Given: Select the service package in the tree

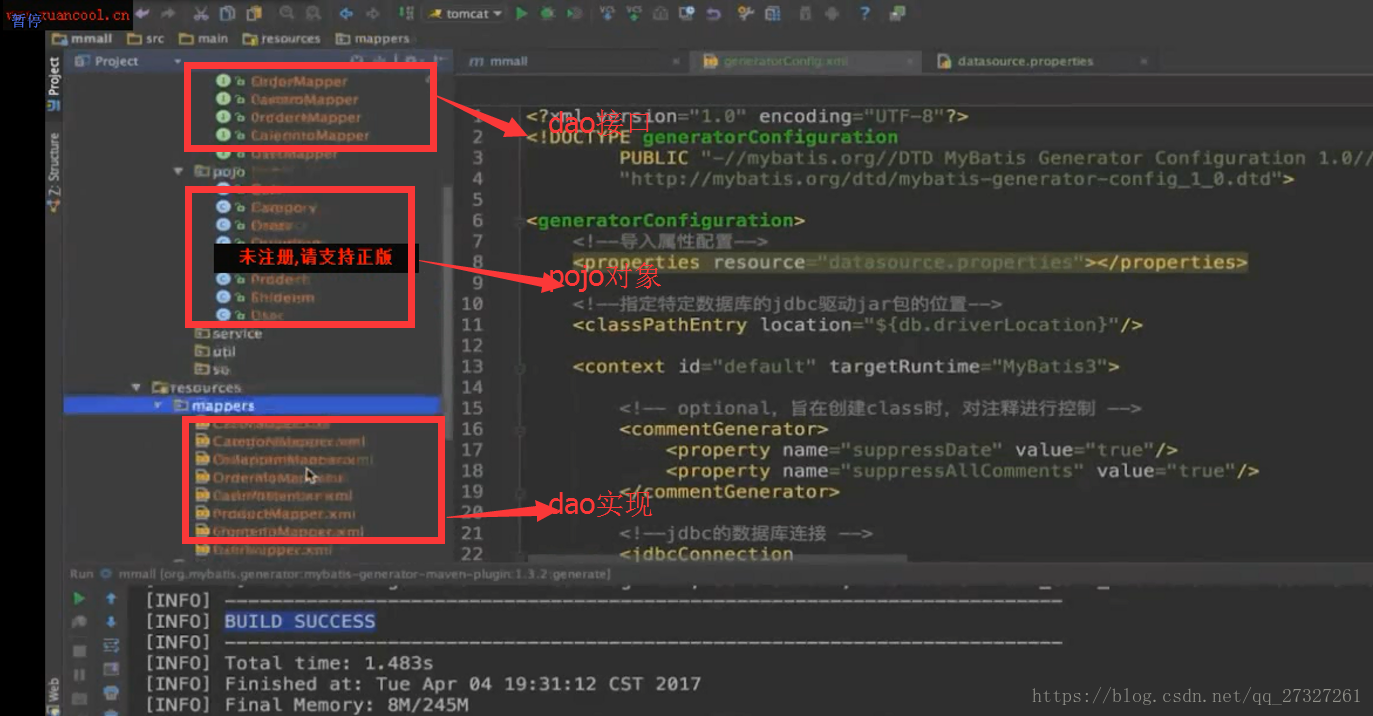Looking at the screenshot, I should (228, 334).
